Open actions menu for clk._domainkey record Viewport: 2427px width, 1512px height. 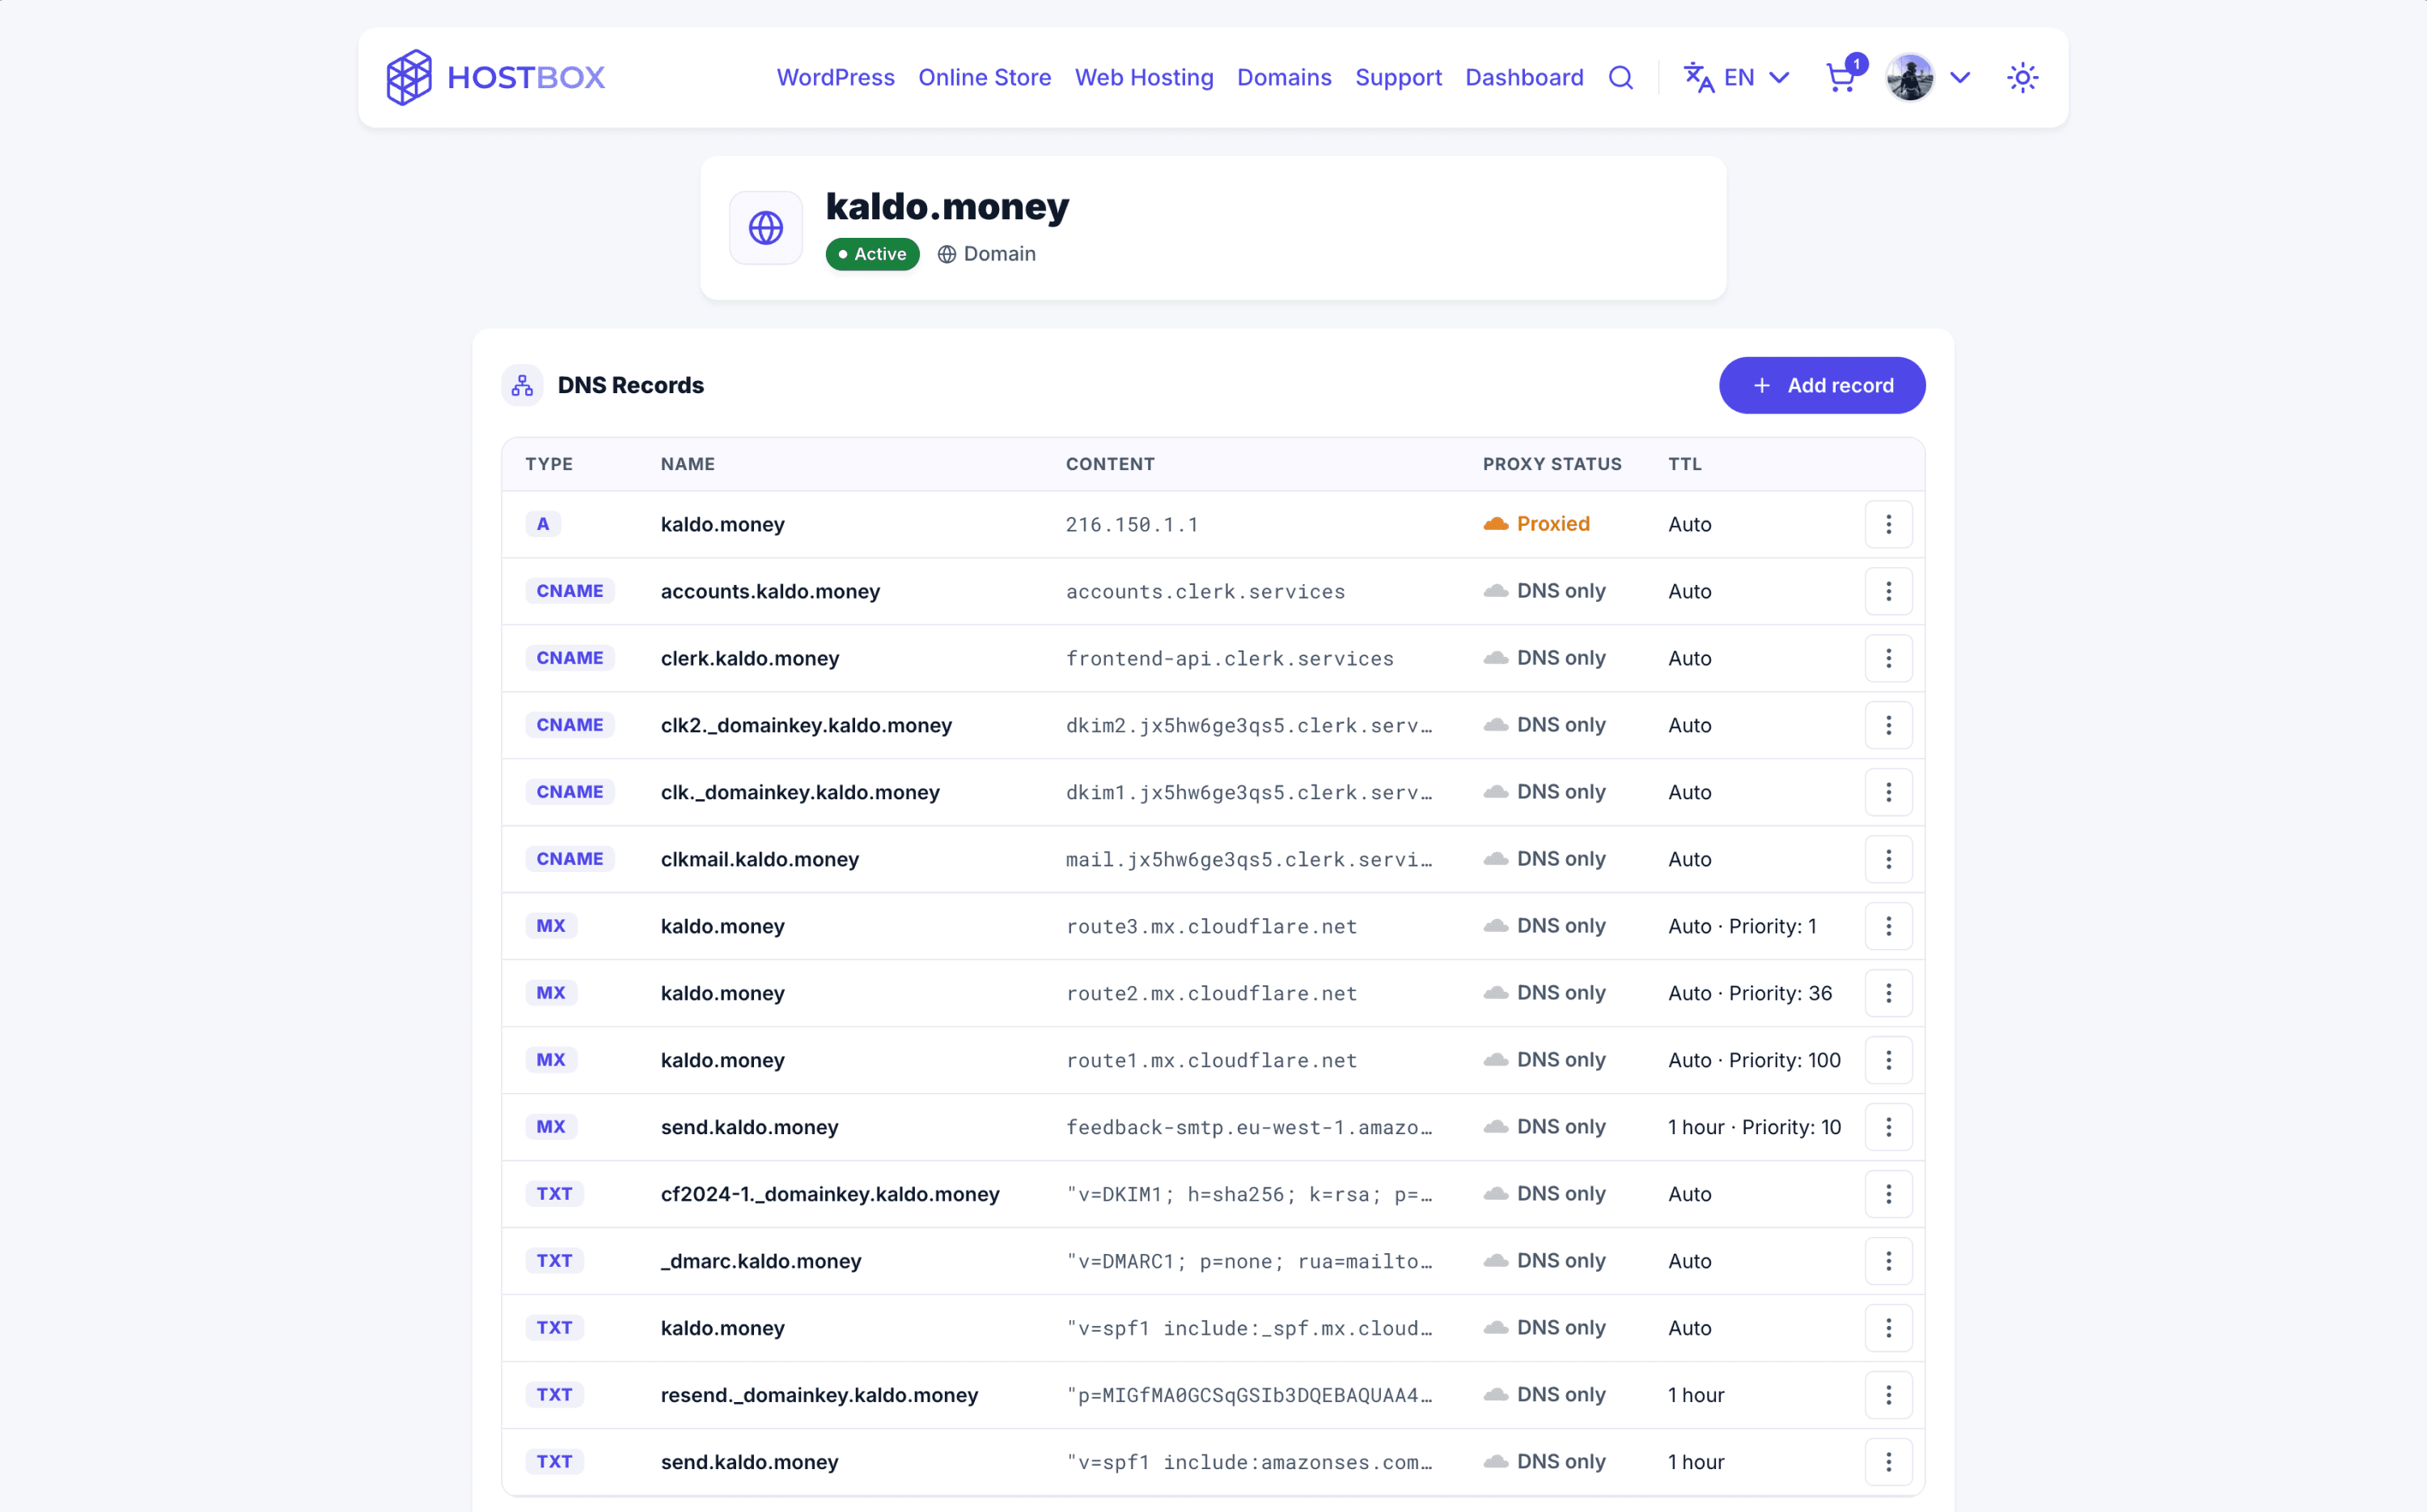(1888, 792)
